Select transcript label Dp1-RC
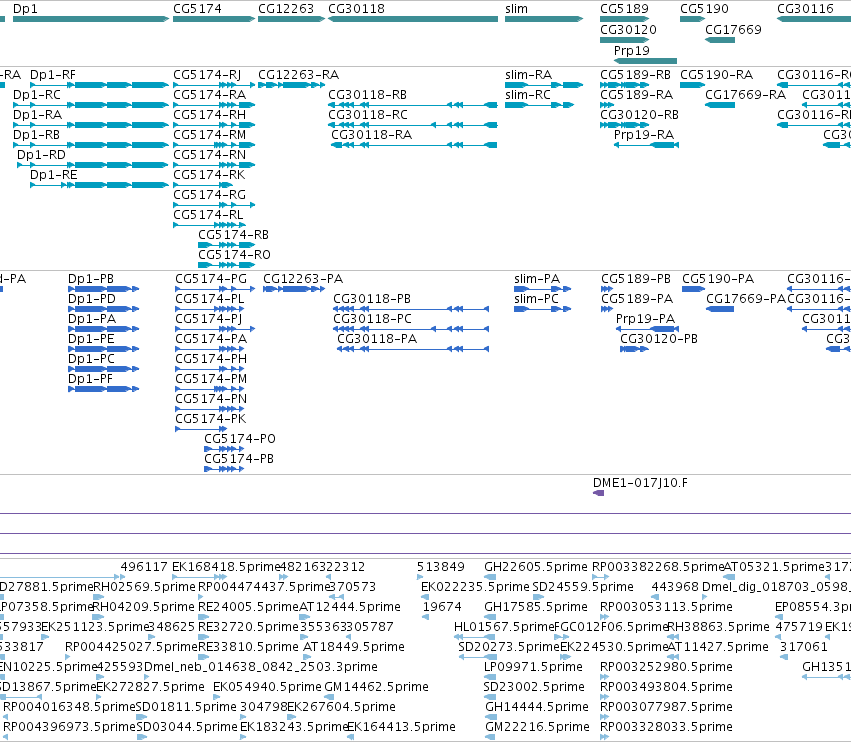851x742 pixels. tap(37, 94)
